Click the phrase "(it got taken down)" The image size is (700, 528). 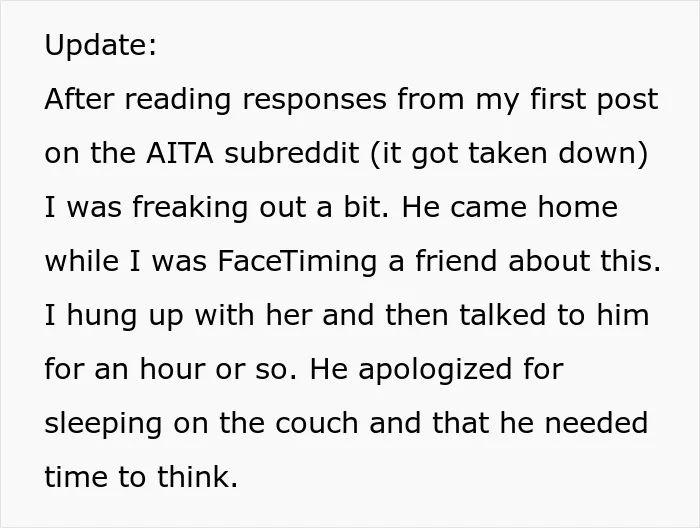[x=509, y=154]
